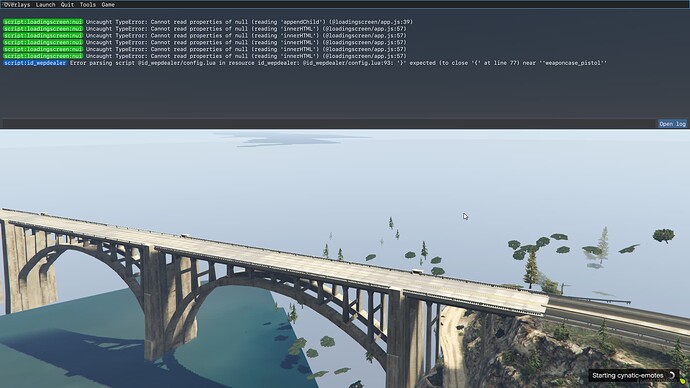Select the Quit menu item
690x388 pixels.
coord(67,4)
